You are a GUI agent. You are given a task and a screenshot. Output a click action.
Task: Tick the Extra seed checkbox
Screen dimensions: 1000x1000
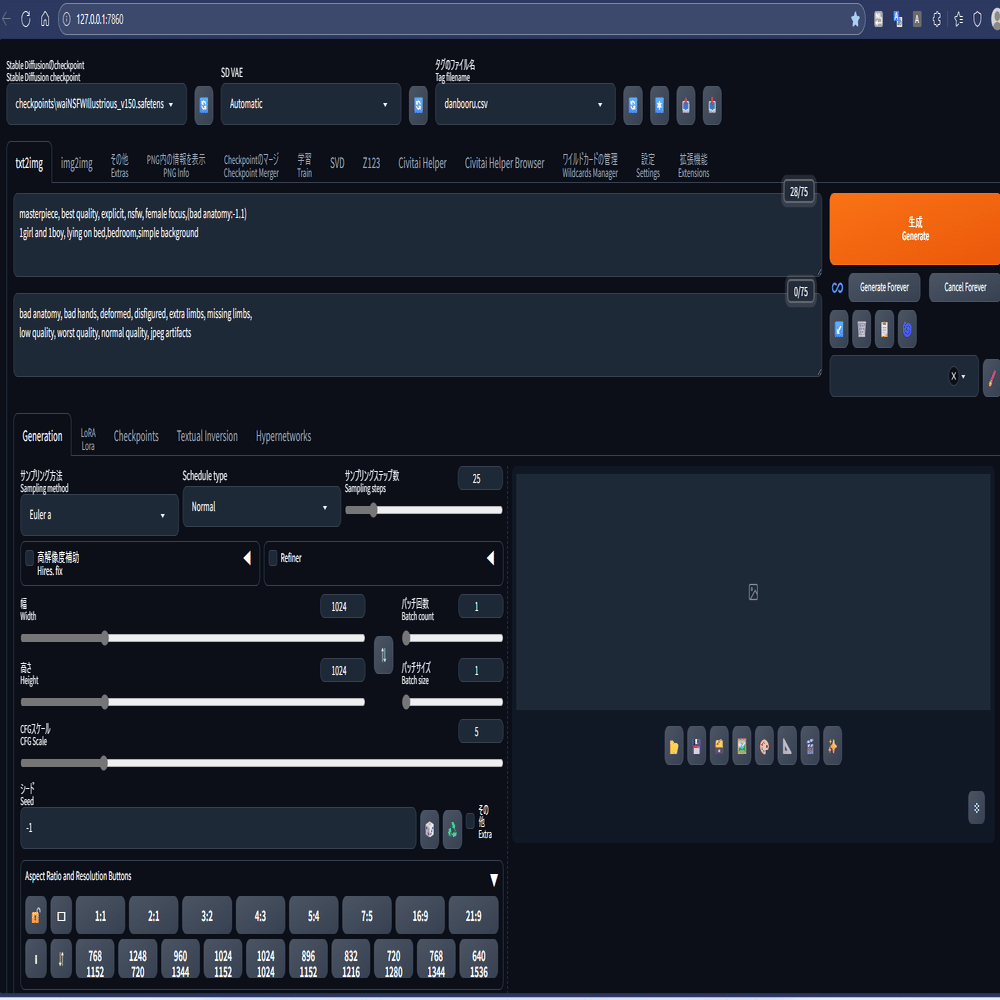[470, 821]
